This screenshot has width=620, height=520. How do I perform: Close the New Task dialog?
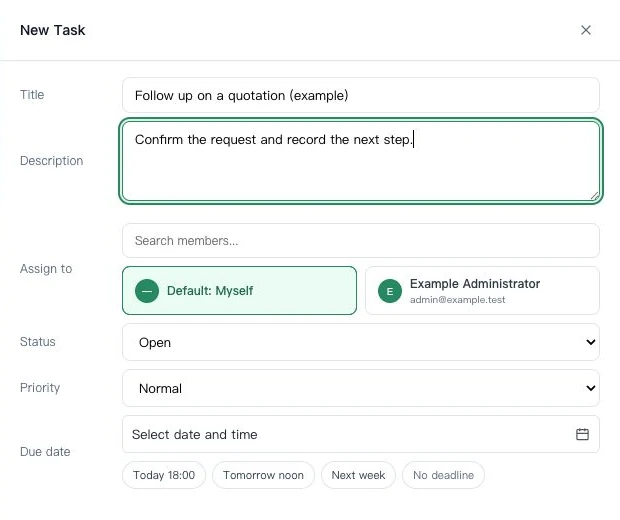[586, 30]
